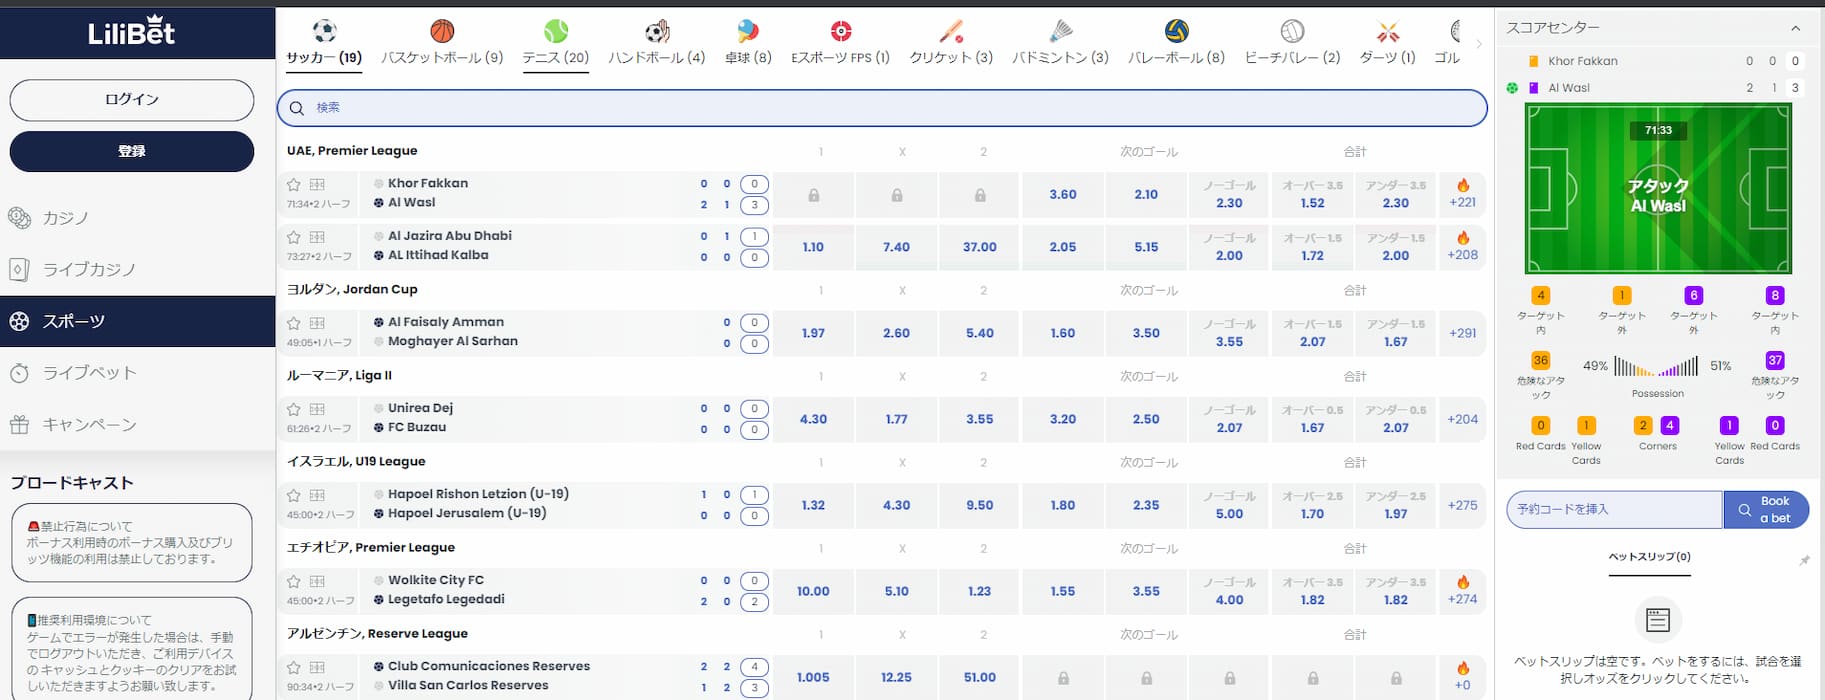Click the live casino icon in sidebar
Viewport: 1825px width, 700px height.
(19, 269)
